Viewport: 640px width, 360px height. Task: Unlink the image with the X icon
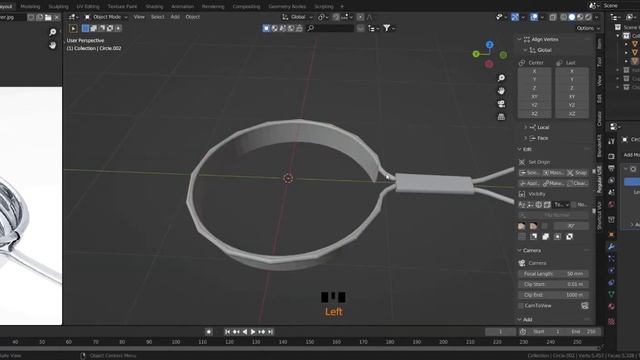[x=57, y=17]
